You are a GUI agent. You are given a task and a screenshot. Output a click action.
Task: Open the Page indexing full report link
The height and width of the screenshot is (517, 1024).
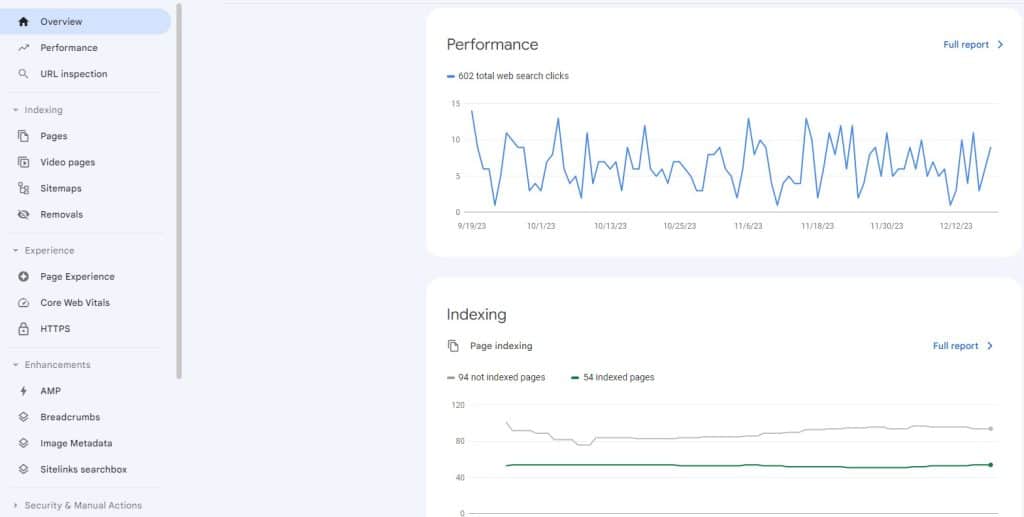pyautogui.click(x=963, y=346)
